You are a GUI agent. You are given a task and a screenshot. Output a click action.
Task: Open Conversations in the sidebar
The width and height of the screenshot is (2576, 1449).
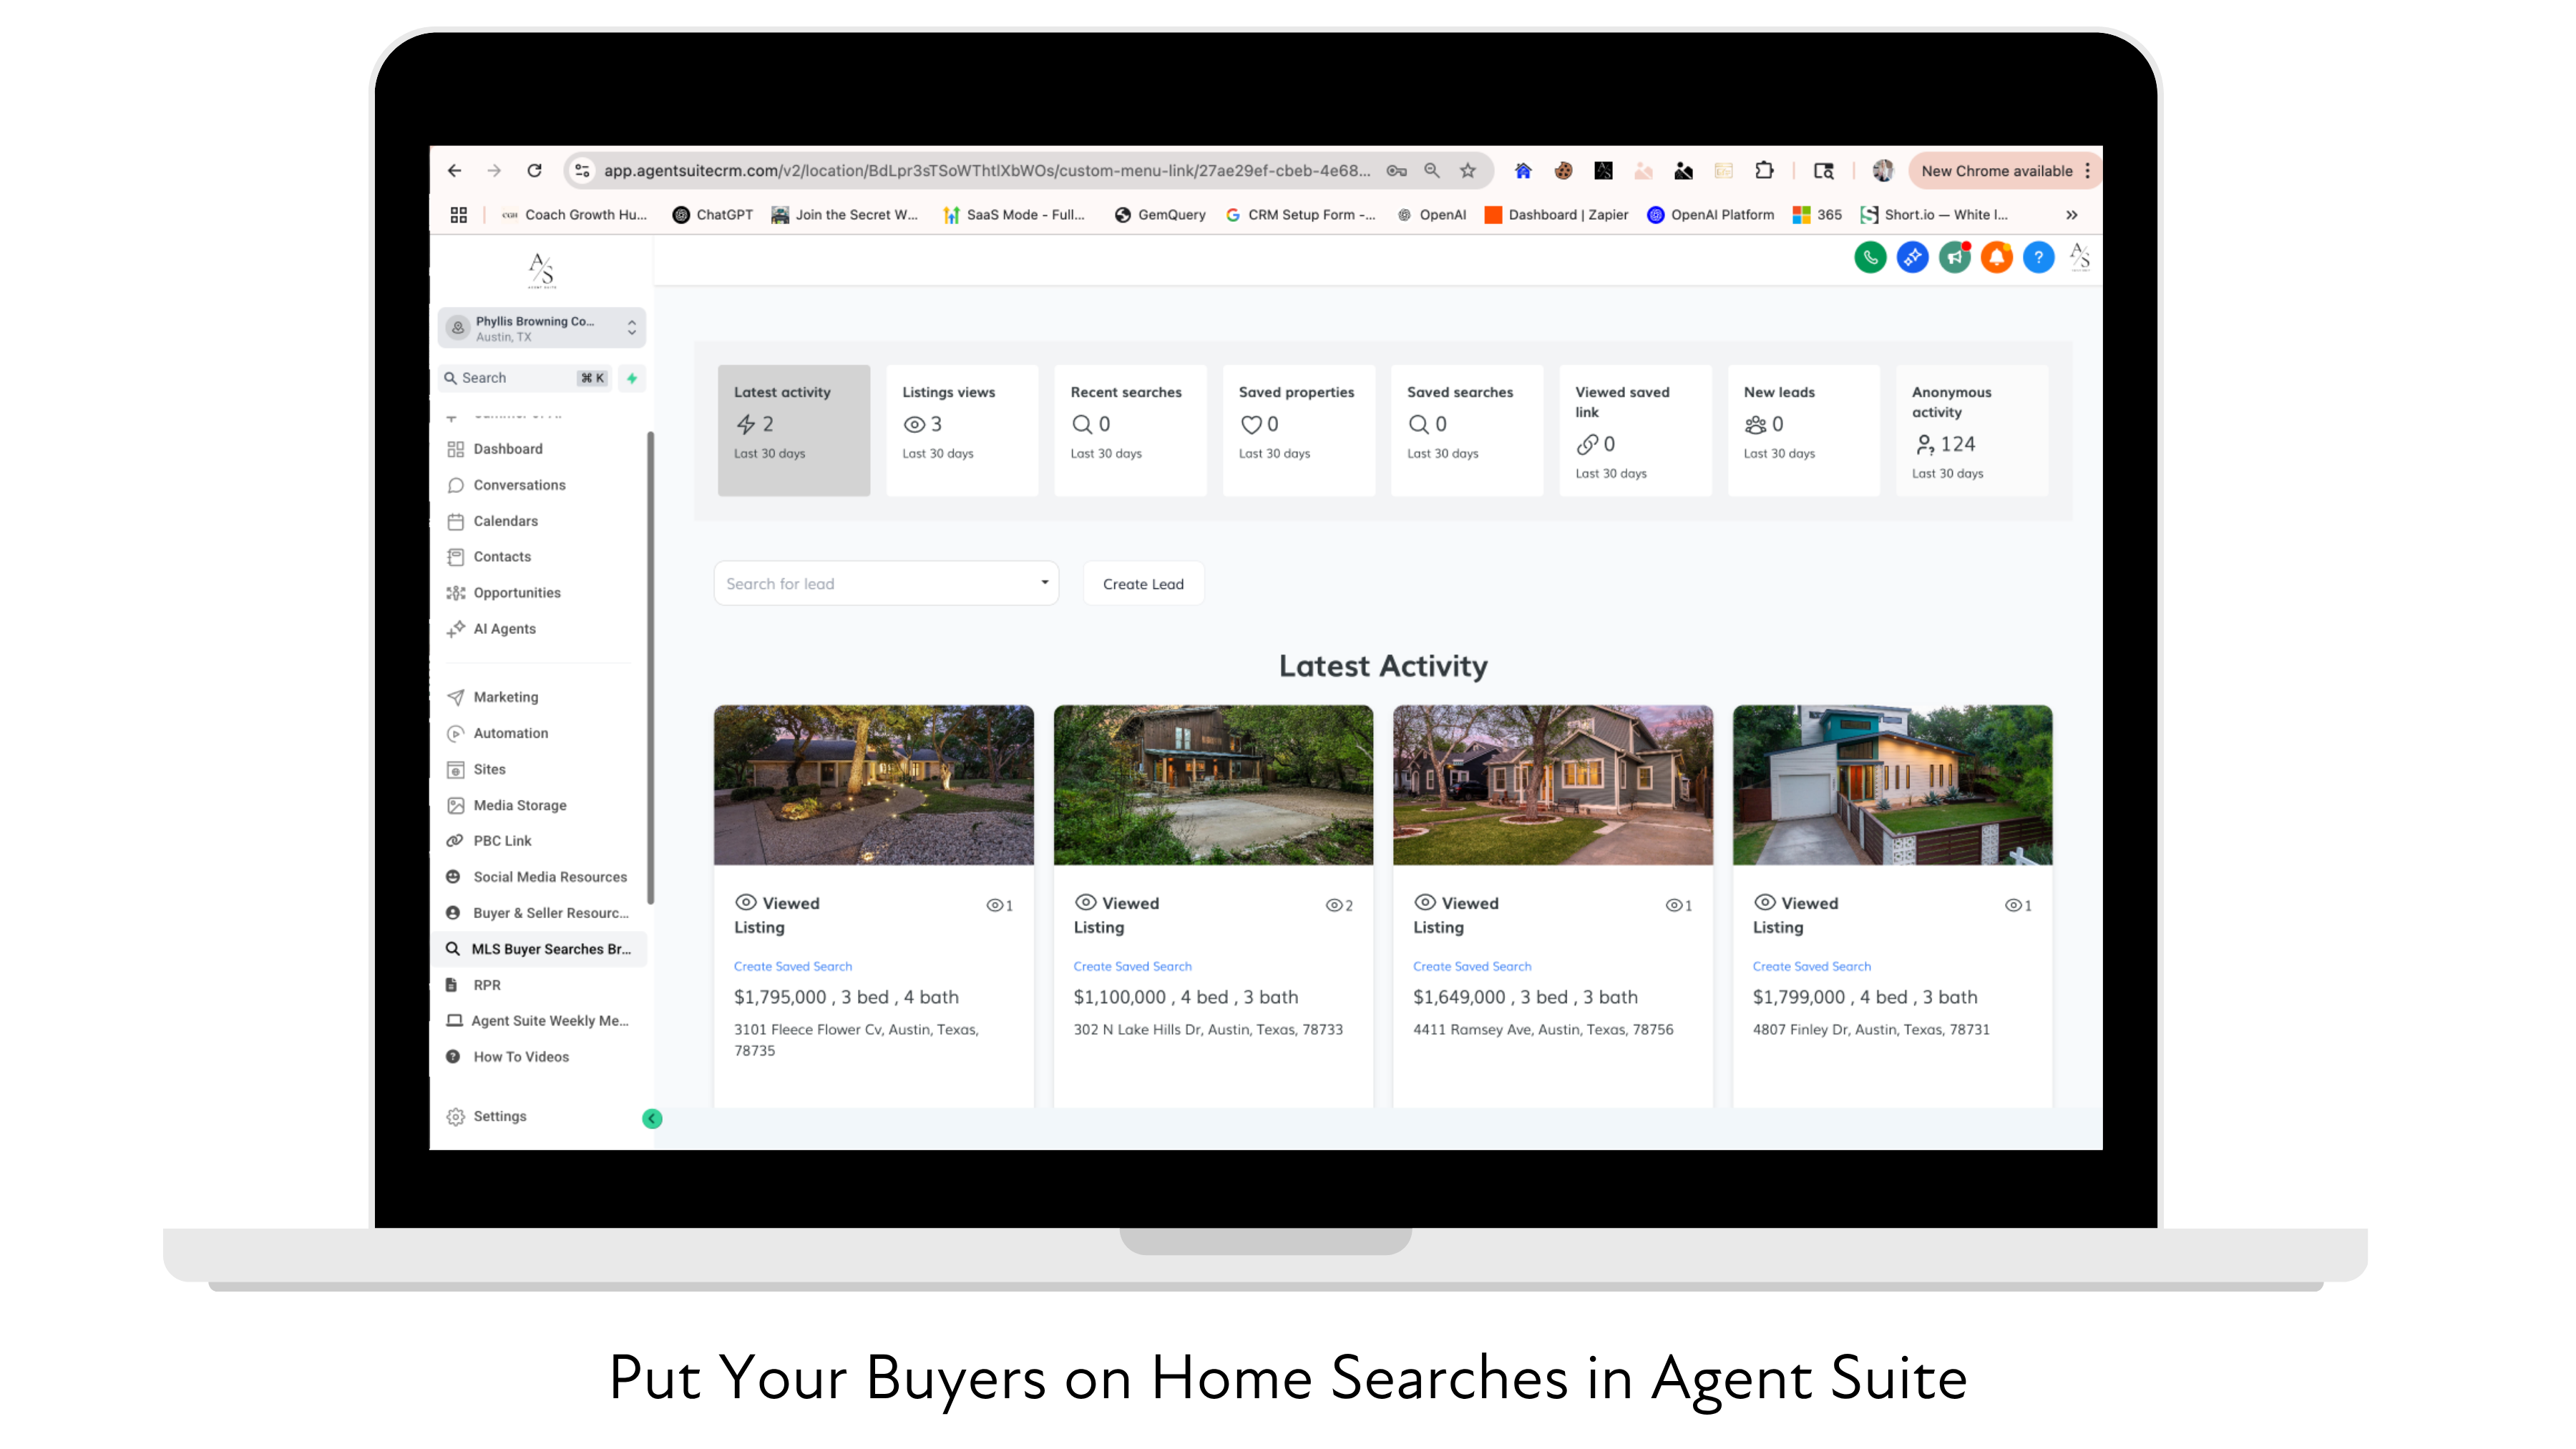[x=519, y=485]
